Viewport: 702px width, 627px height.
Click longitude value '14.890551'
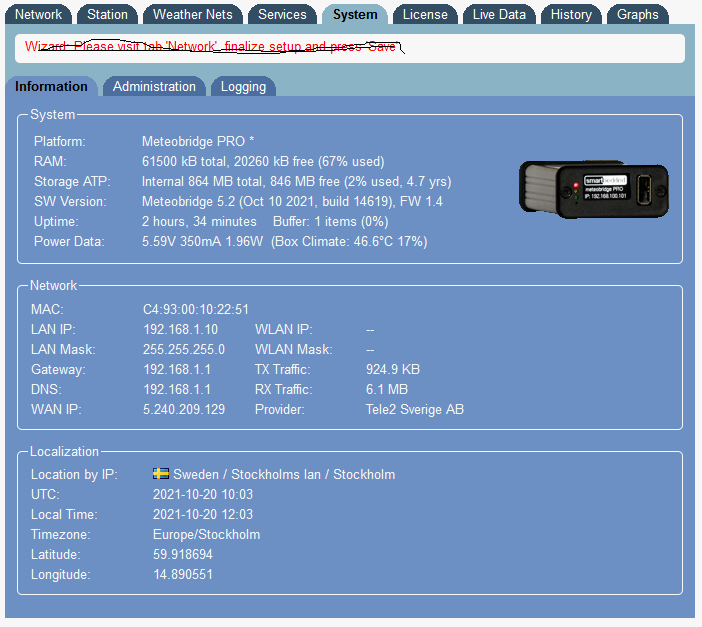pos(183,574)
